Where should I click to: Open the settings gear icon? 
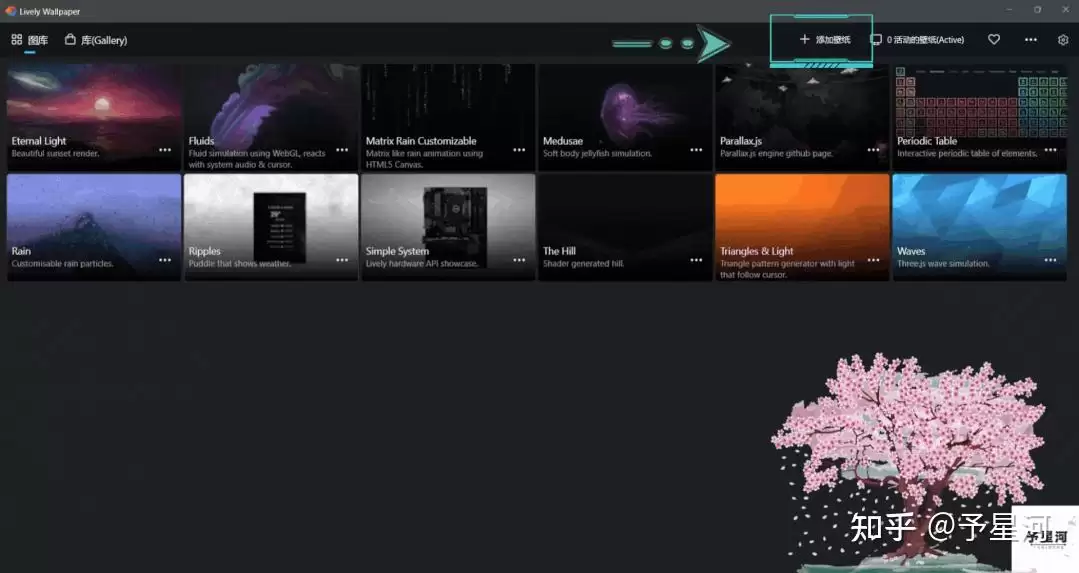[x=1062, y=40]
